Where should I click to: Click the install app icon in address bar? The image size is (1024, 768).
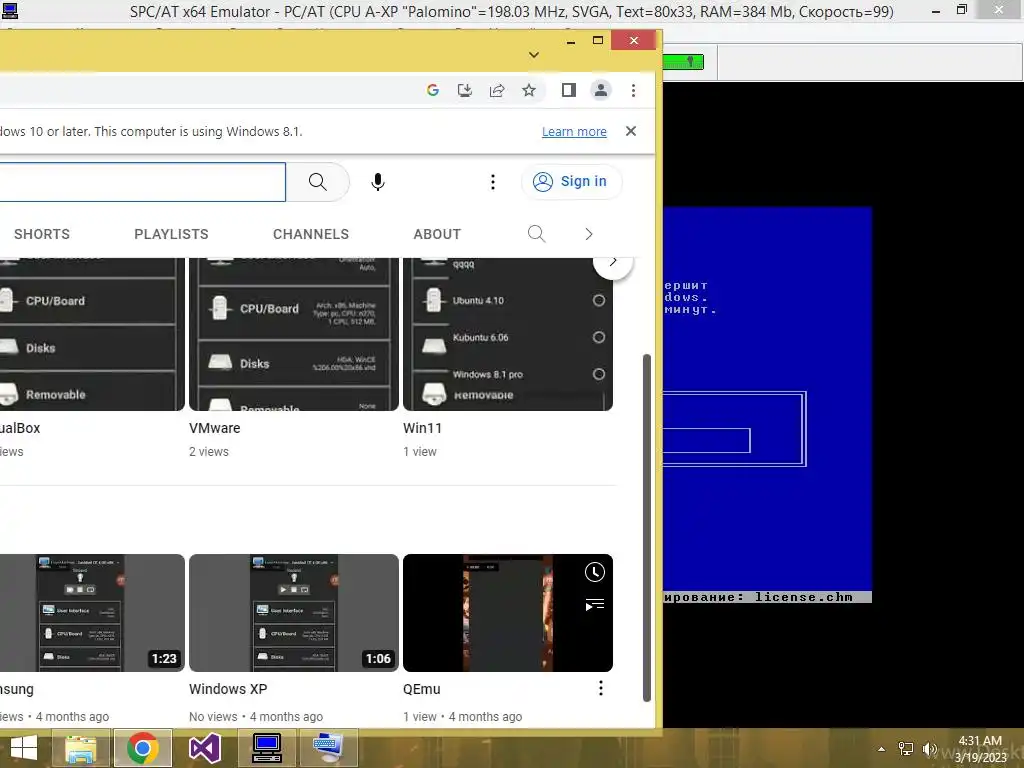(x=464, y=90)
